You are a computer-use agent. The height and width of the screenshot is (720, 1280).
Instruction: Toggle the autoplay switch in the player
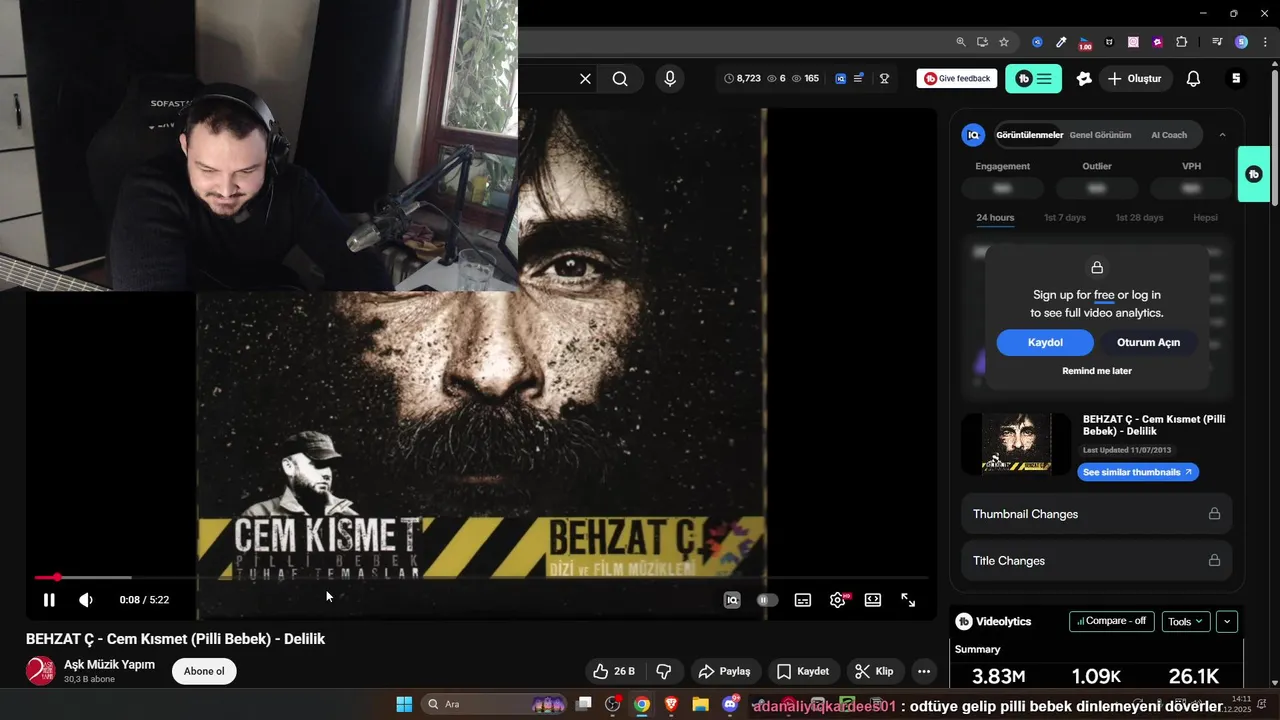[x=767, y=600]
